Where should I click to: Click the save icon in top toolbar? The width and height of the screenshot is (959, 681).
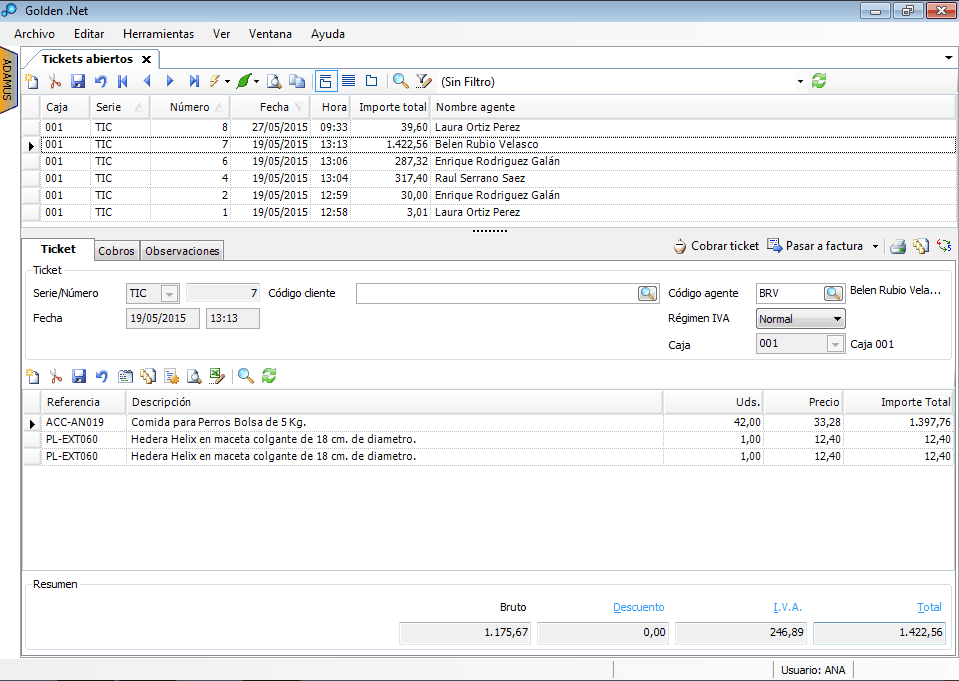(77, 81)
